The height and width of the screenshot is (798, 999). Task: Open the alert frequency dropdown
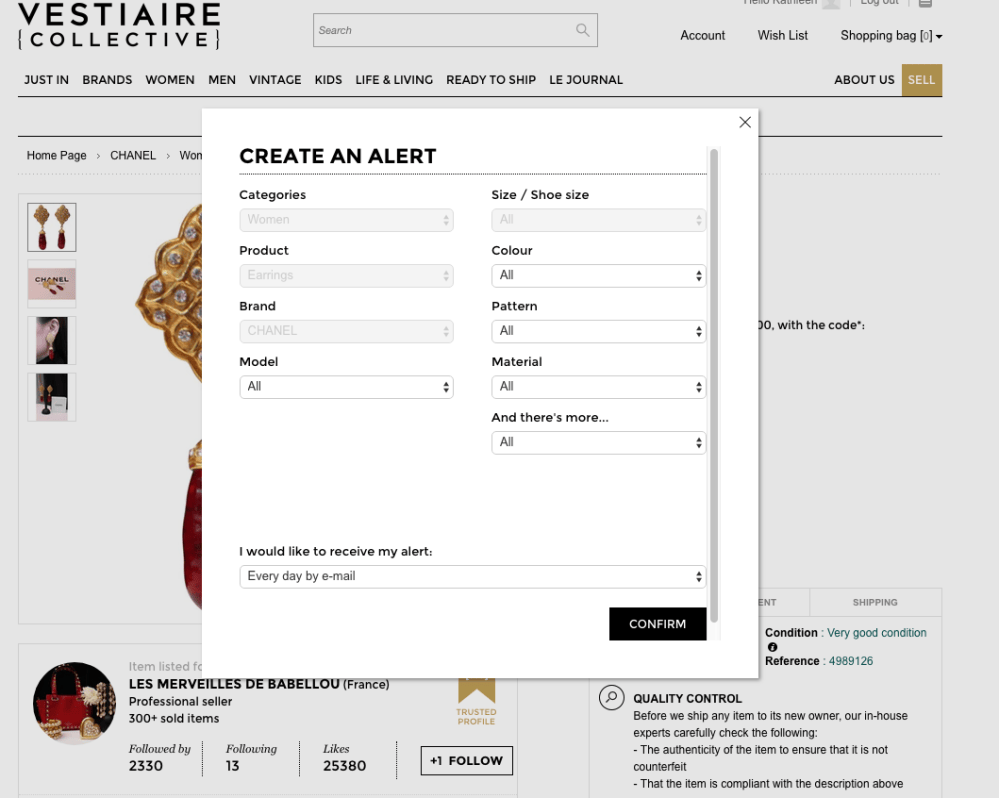[472, 576]
